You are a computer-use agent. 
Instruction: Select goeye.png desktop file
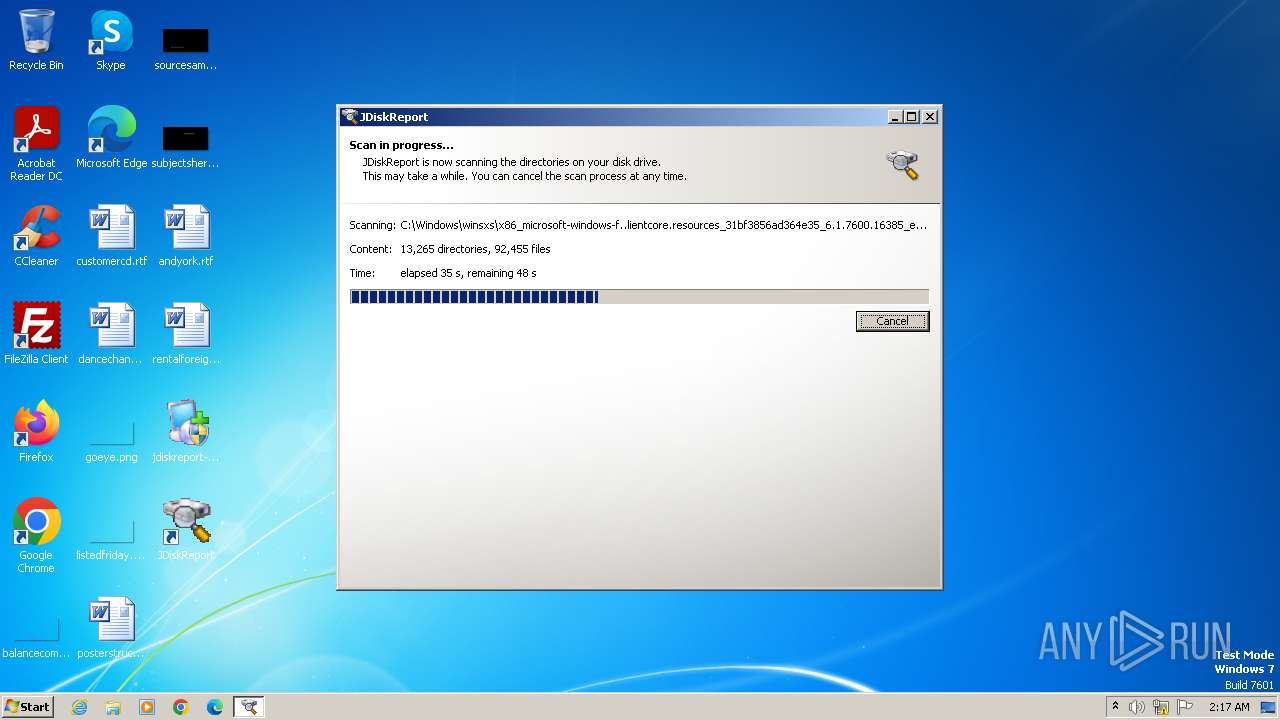111,440
